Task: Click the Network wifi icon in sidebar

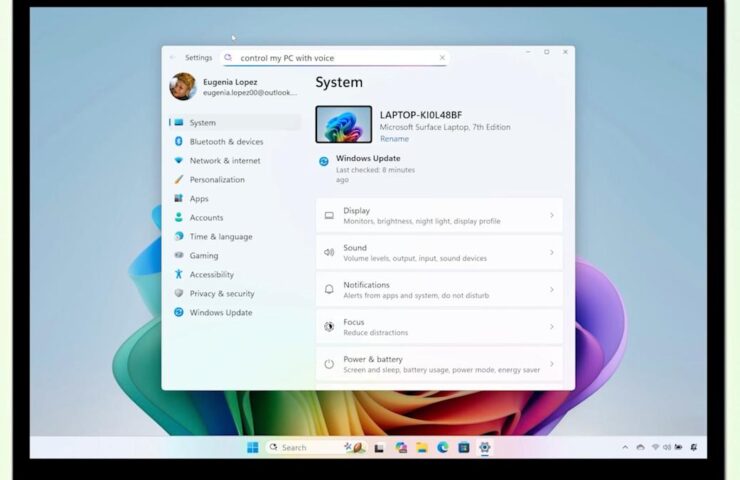Action: click(x=178, y=160)
